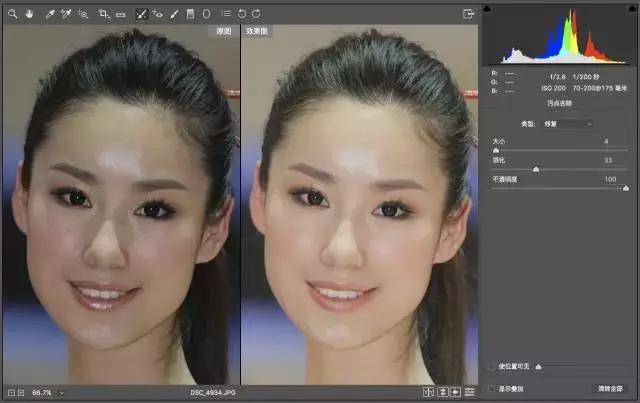Image resolution: width=640 pixels, height=403 pixels.
Task: Click the 70-200@175 毫米 lens text
Action: pos(600,88)
